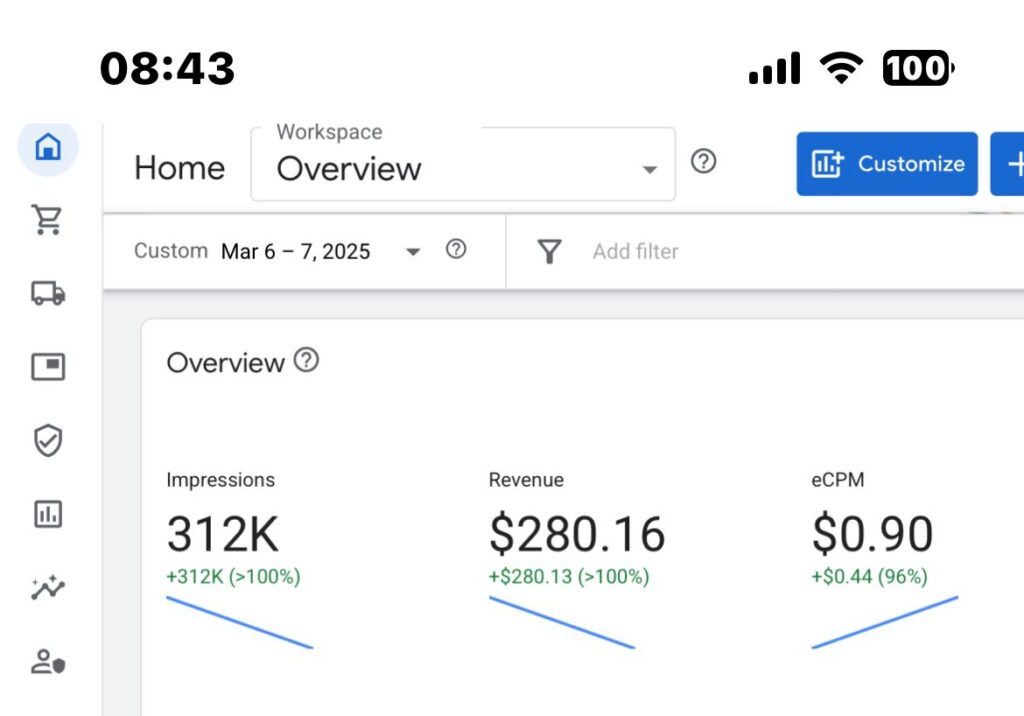Open the admin person icon in sidebar
Viewport: 1024px width, 716px height.
point(48,661)
